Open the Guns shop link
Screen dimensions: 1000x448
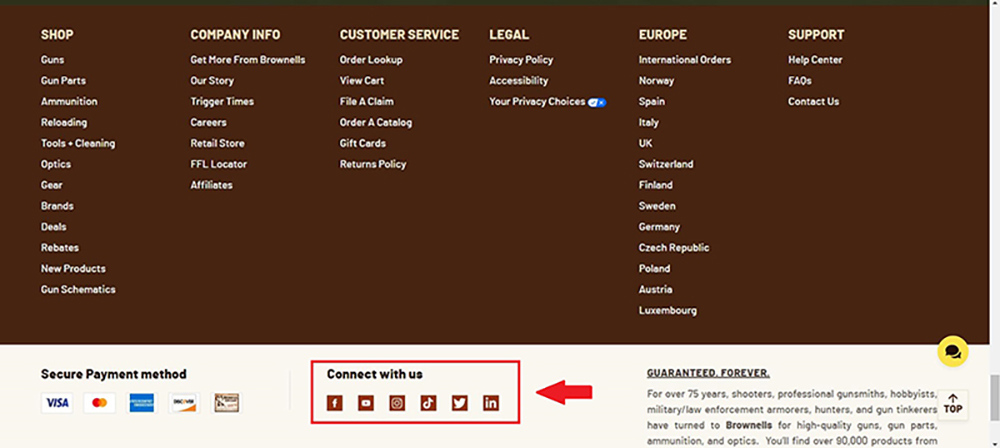[x=52, y=60]
